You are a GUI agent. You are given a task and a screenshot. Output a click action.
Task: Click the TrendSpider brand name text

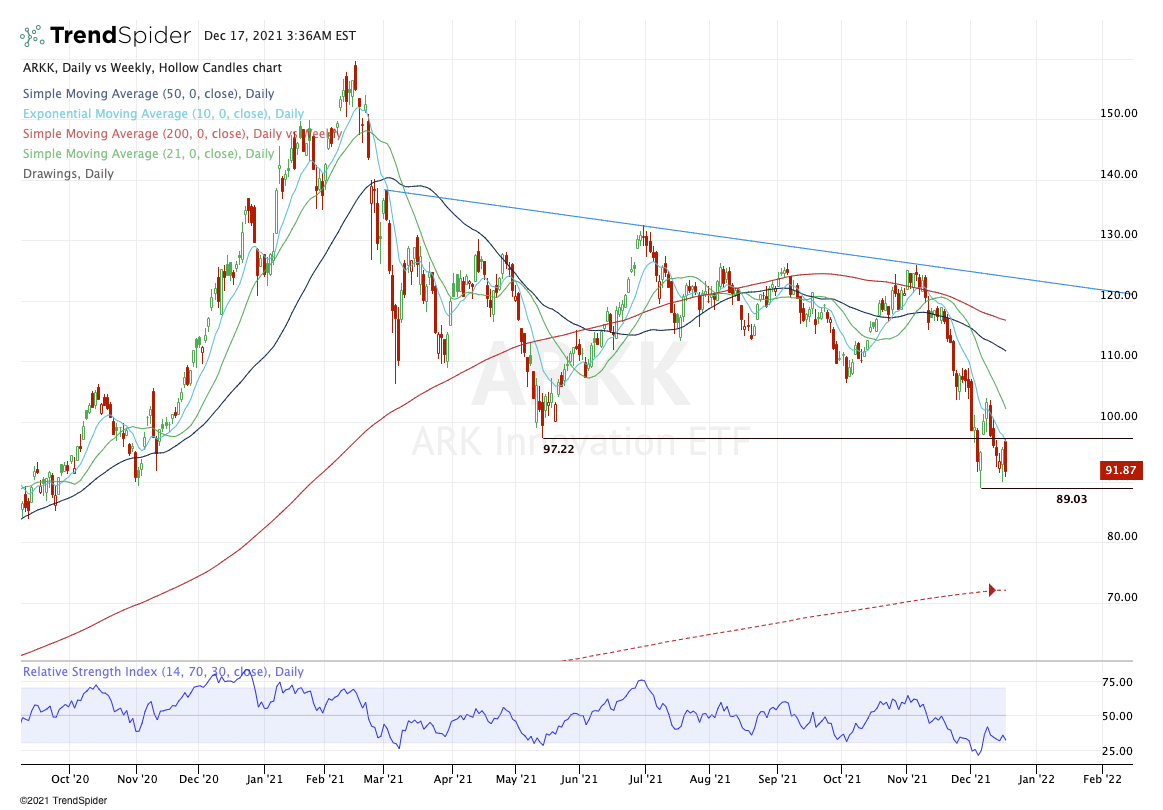(x=120, y=36)
